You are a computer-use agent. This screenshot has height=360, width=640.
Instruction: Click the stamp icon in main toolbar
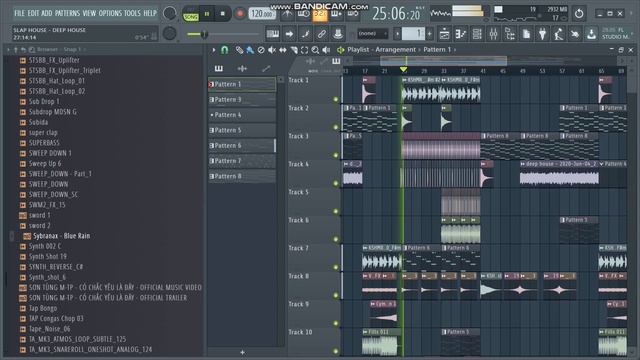338,34
